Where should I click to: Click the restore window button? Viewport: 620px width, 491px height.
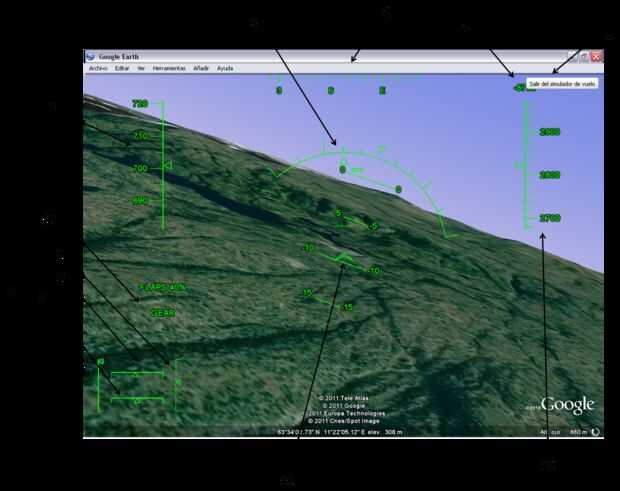click(584, 57)
